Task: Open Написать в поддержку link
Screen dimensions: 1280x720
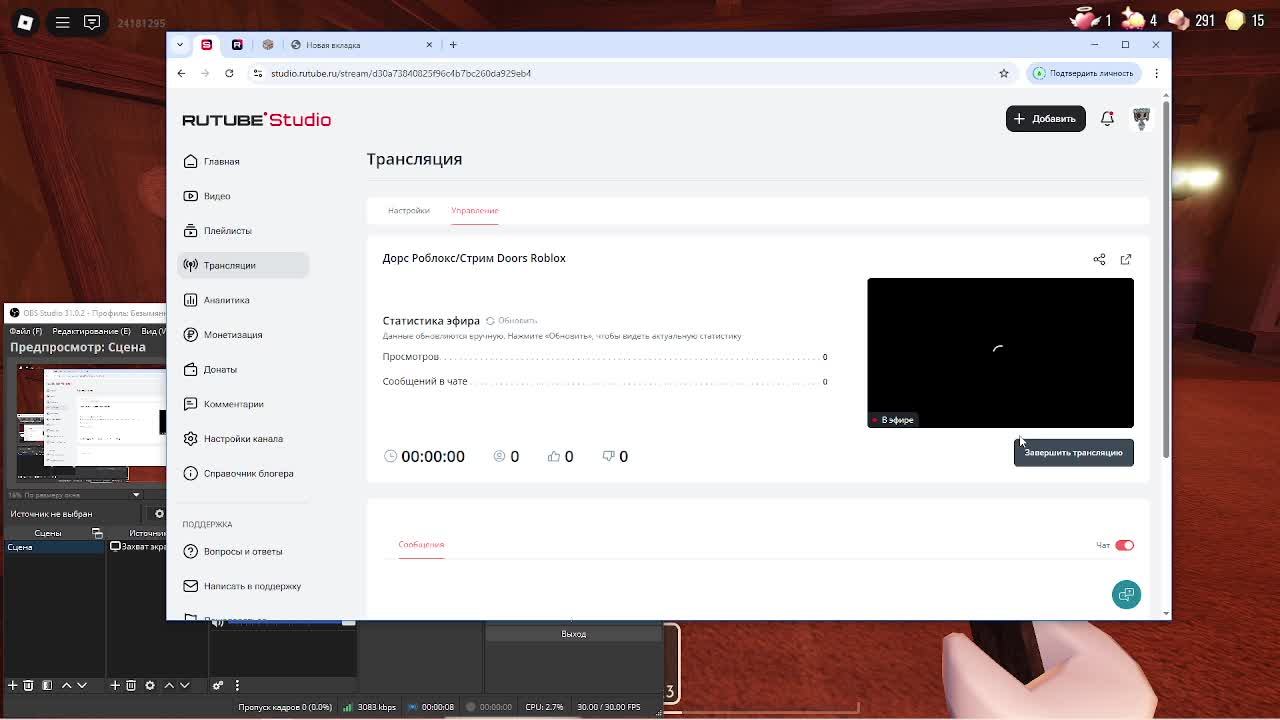Action: (243, 586)
